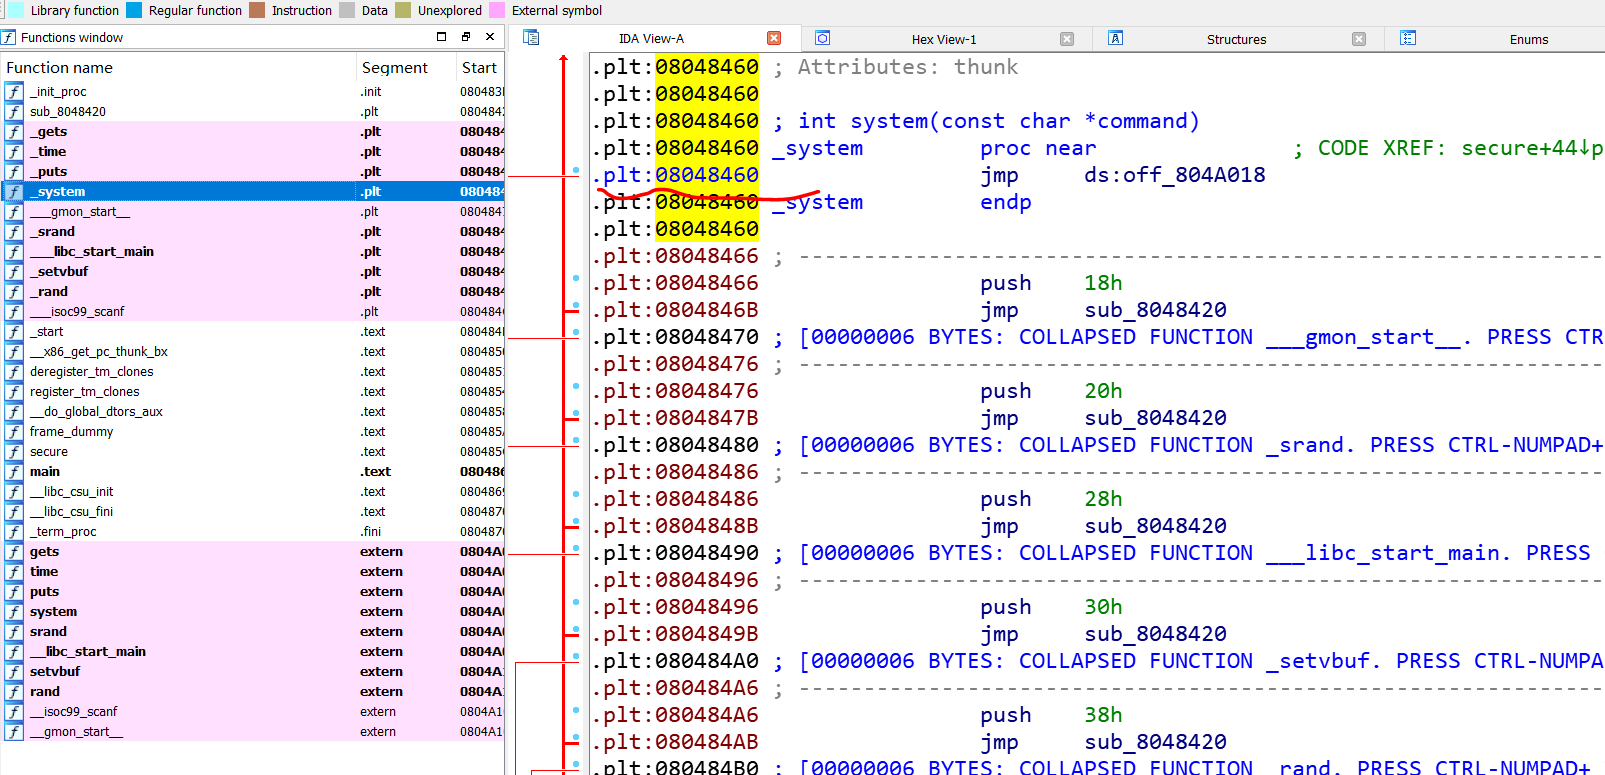This screenshot has width=1605, height=775.
Task: Toggle breakpoint dot beside the push 20h line
Action: (576, 386)
